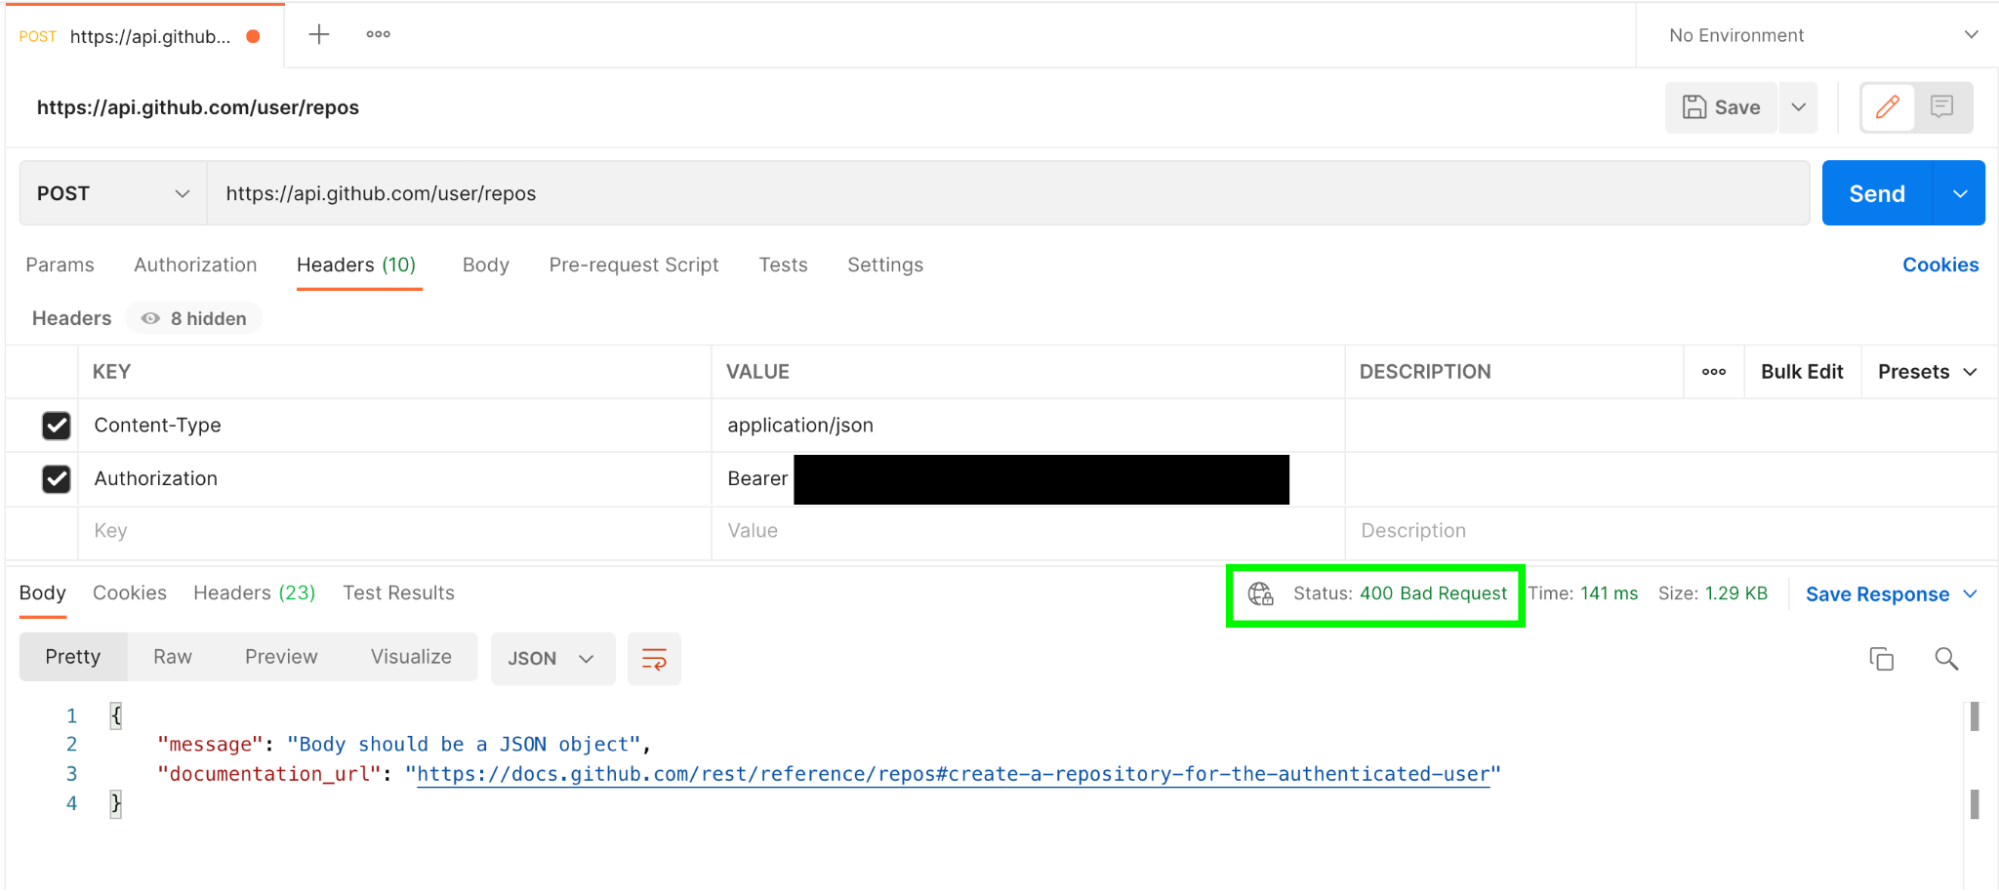This screenshot has height=891, width=1999.
Task: Open the POST method dropdown
Action: tap(113, 194)
